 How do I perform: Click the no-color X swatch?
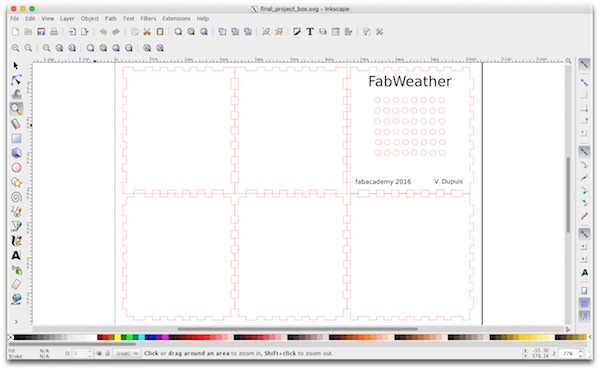[x=11, y=337]
